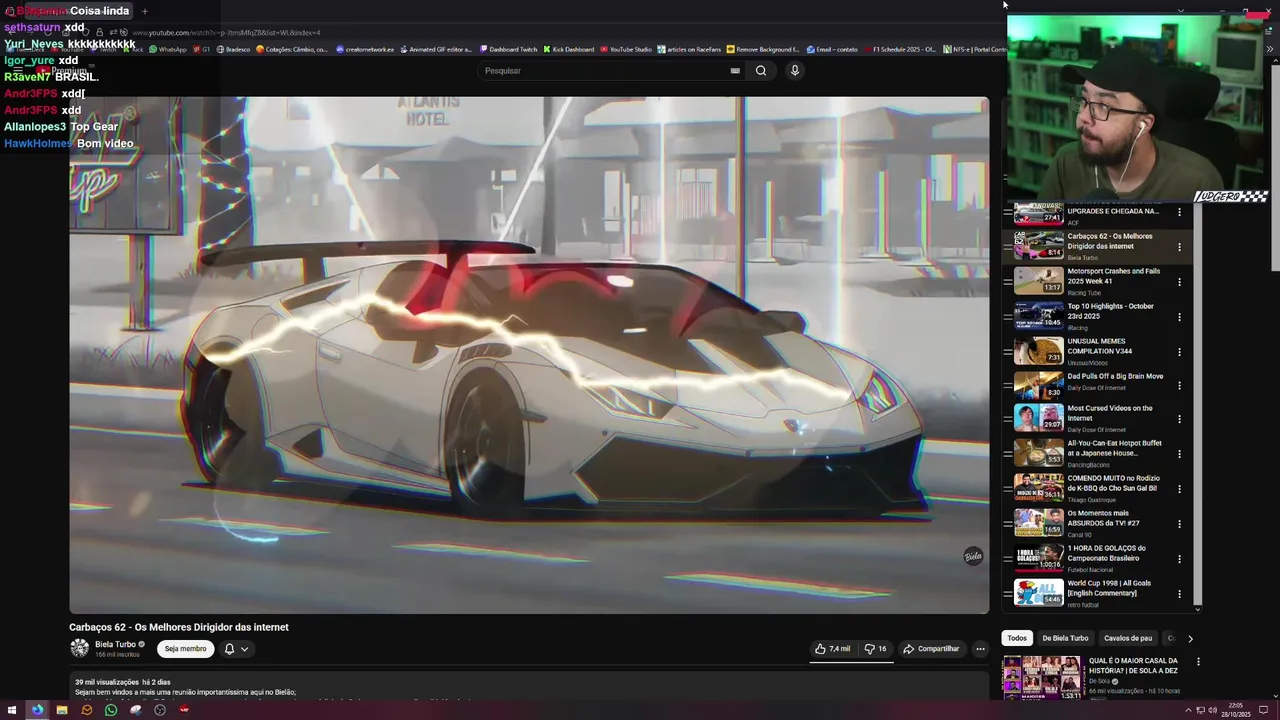Open the Biela Turbo channel name link
Image resolution: width=1280 pixels, height=720 pixels.
tap(115, 645)
